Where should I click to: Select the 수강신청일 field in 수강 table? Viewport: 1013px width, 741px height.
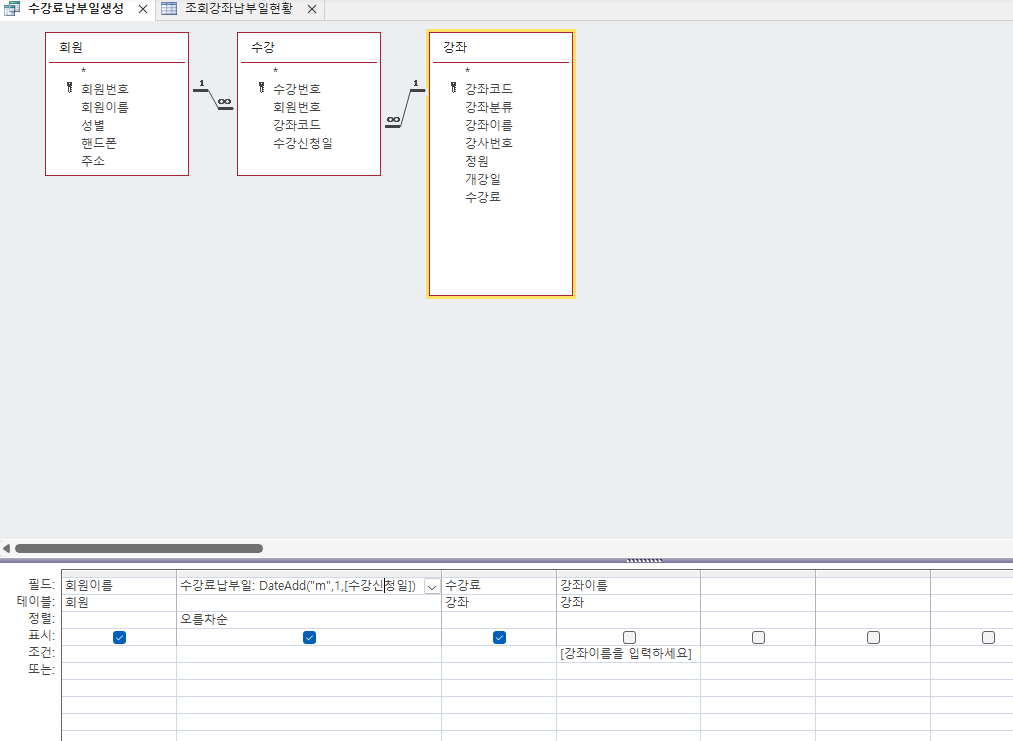pyautogui.click(x=303, y=143)
